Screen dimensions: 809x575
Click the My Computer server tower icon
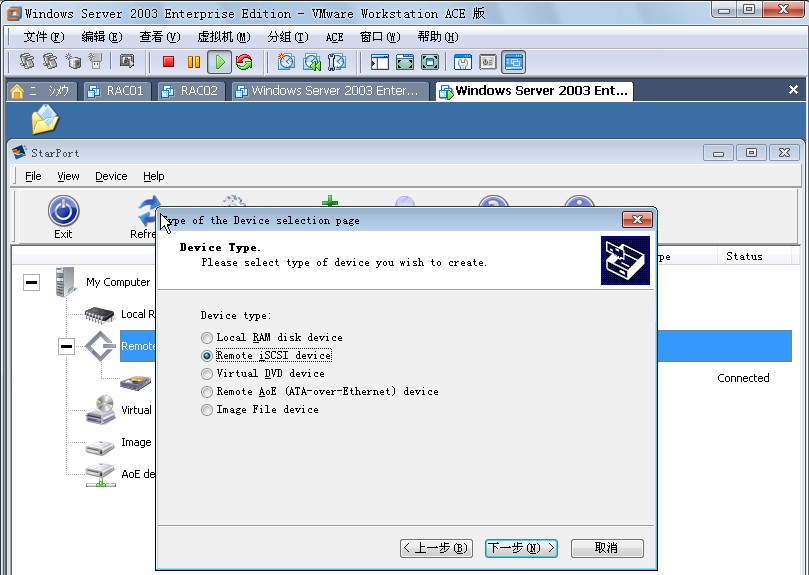pos(66,282)
